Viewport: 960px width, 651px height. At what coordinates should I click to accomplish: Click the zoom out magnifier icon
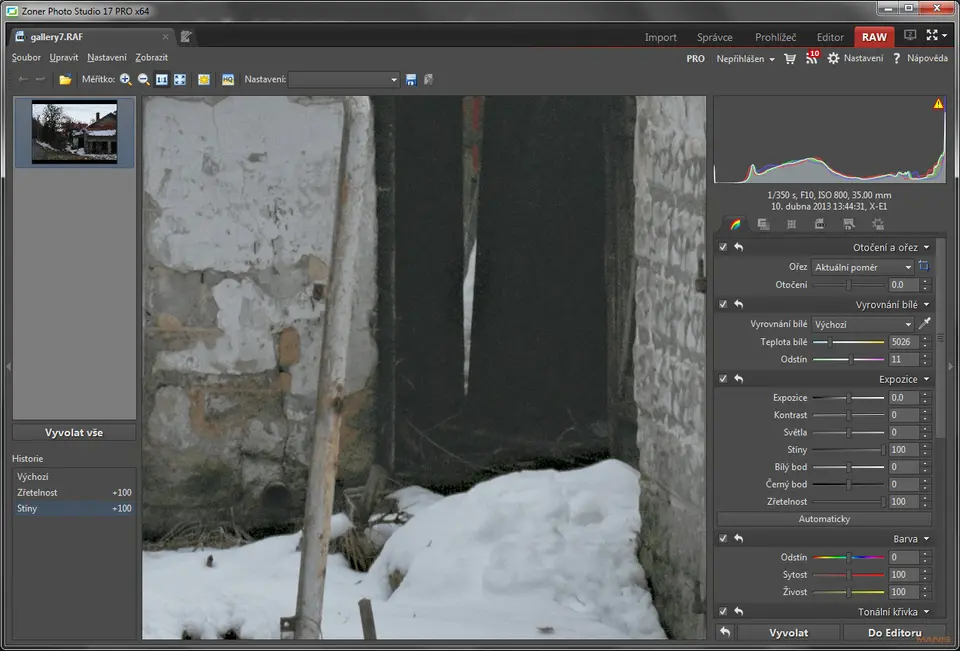144,79
